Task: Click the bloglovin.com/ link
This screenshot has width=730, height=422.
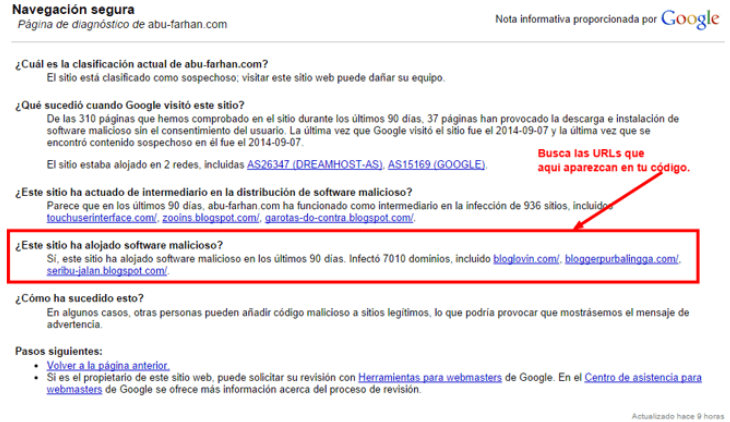Action: point(526,259)
